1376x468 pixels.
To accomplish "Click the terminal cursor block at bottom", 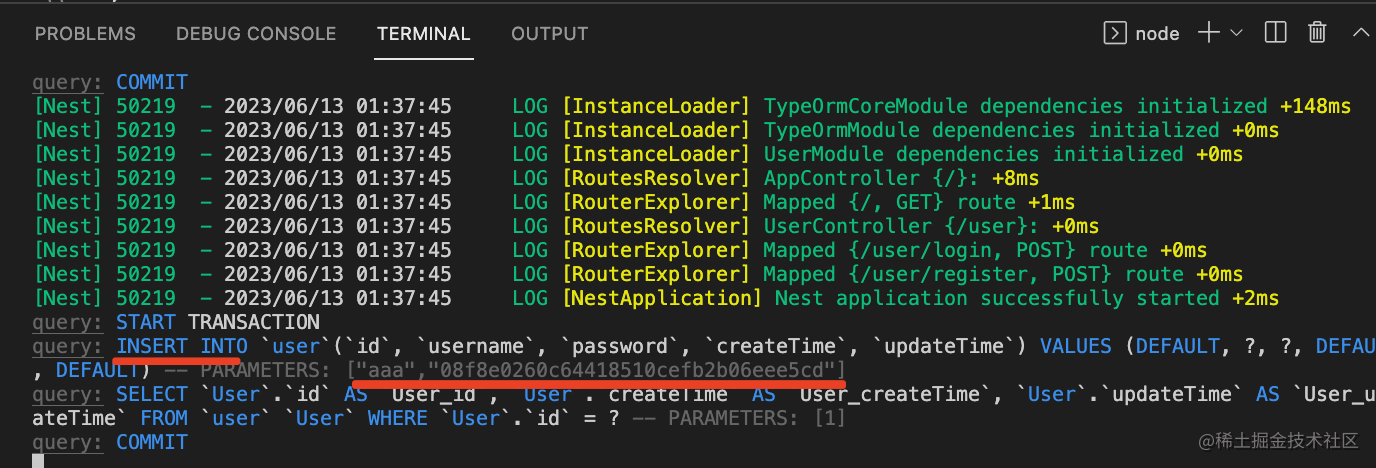I will coord(38,461).
